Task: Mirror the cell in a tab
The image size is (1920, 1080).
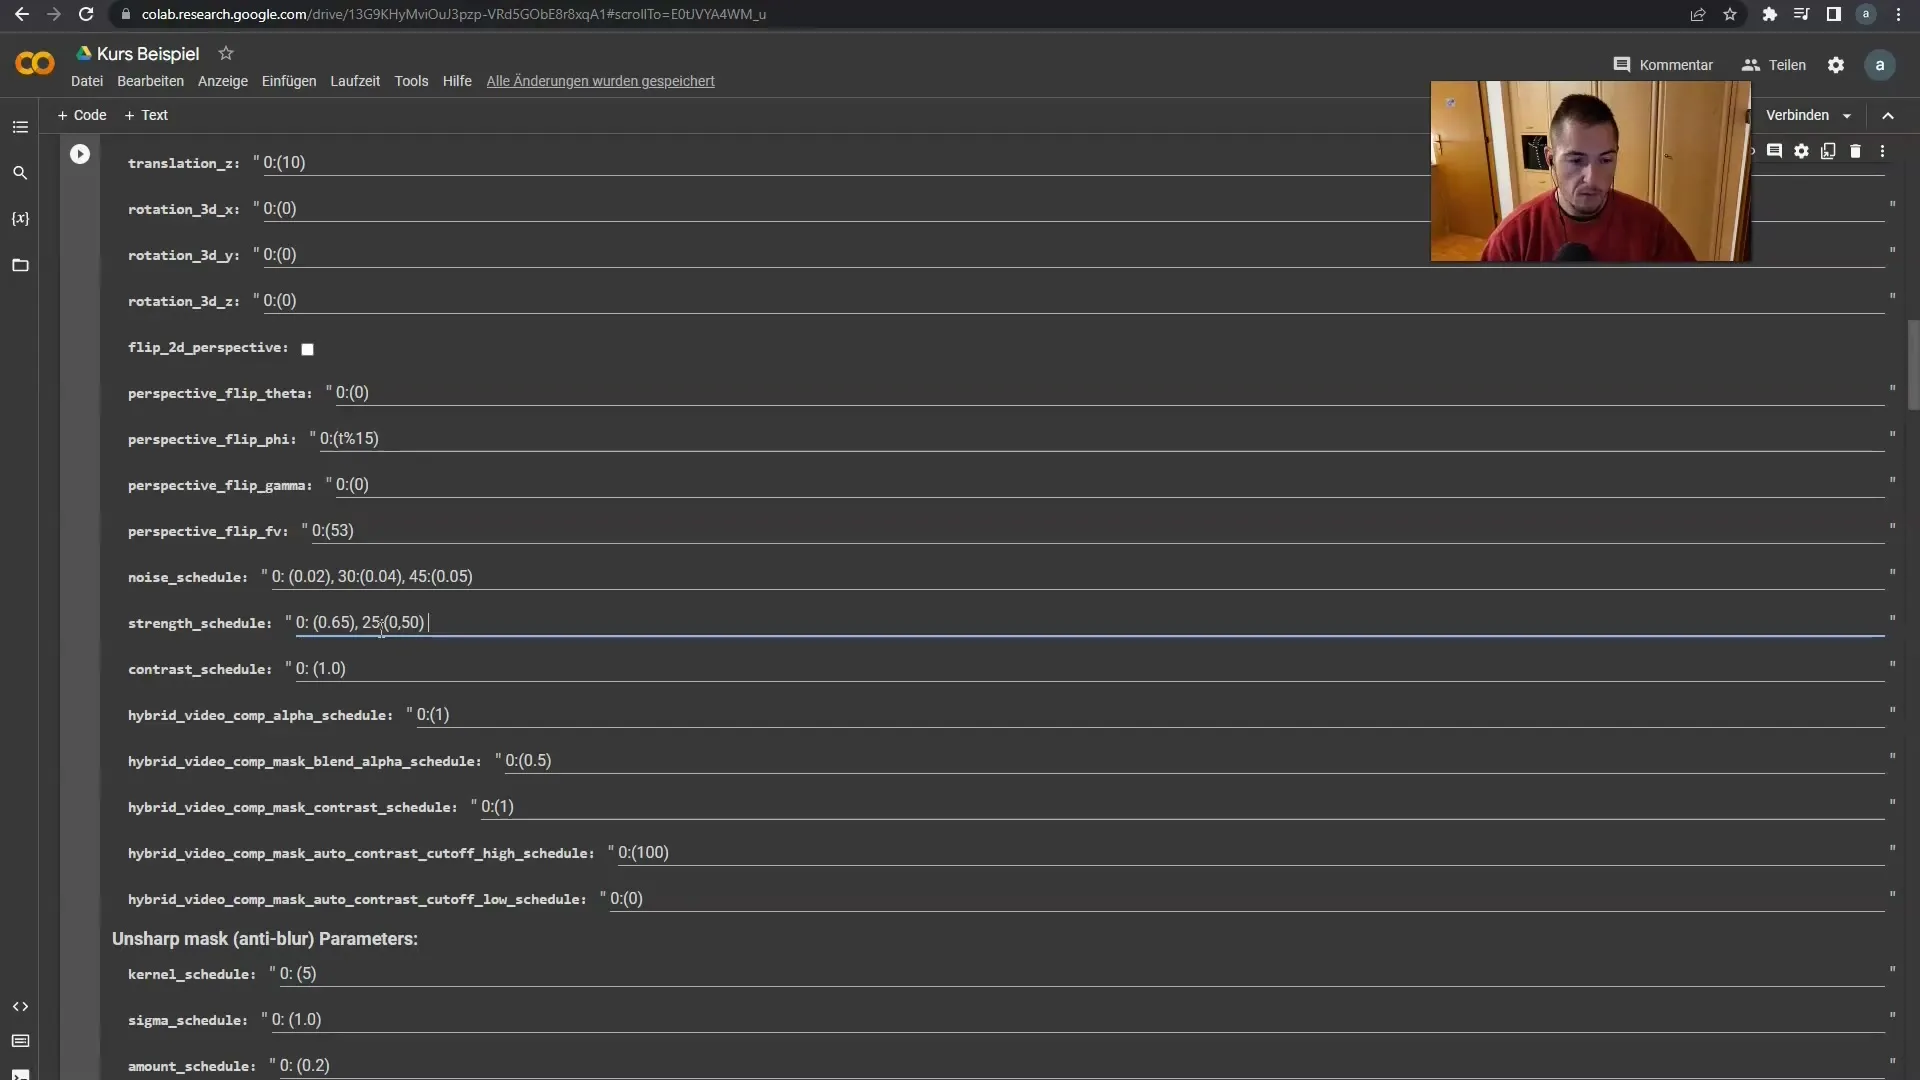Action: (x=1828, y=151)
